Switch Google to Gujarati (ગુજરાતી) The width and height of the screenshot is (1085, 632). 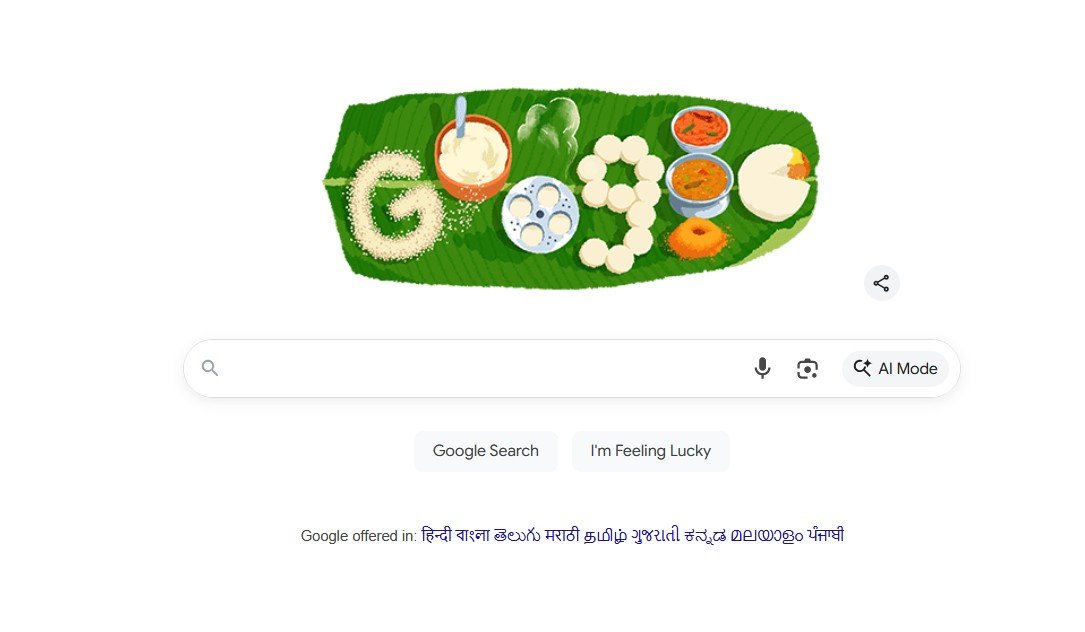tap(655, 535)
